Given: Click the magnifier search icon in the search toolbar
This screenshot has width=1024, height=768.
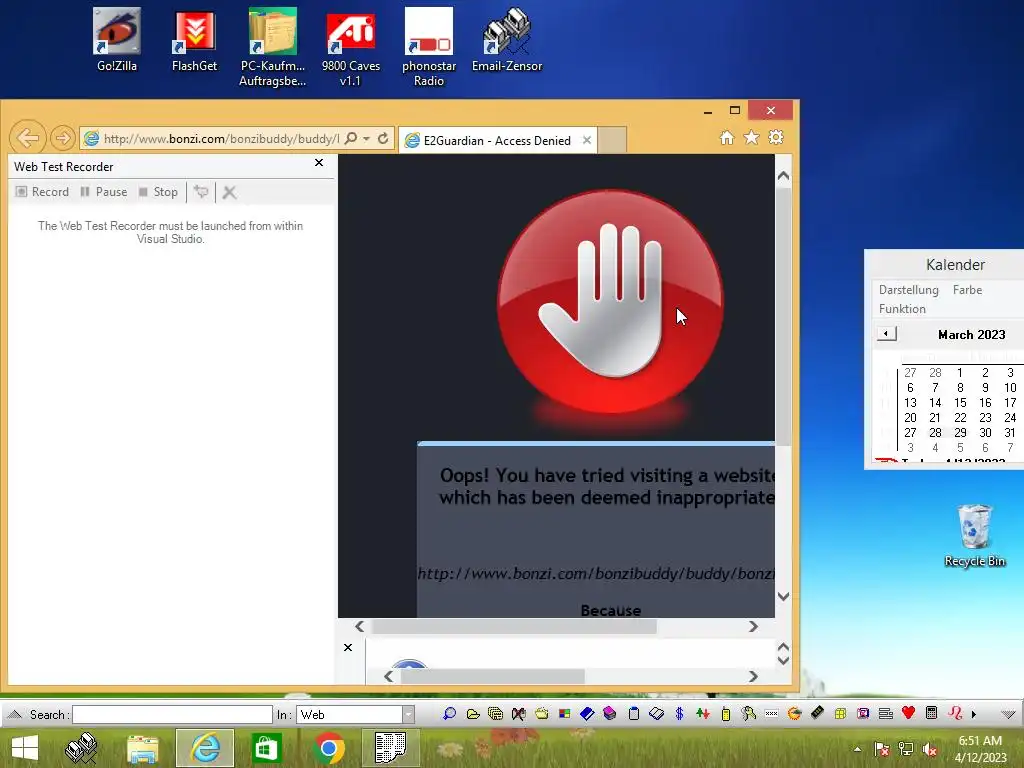Looking at the screenshot, I should point(449,714).
